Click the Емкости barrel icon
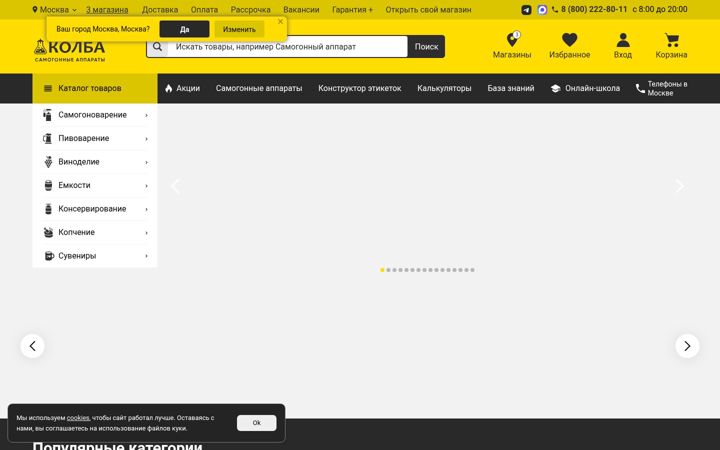The image size is (720, 450). (x=48, y=185)
